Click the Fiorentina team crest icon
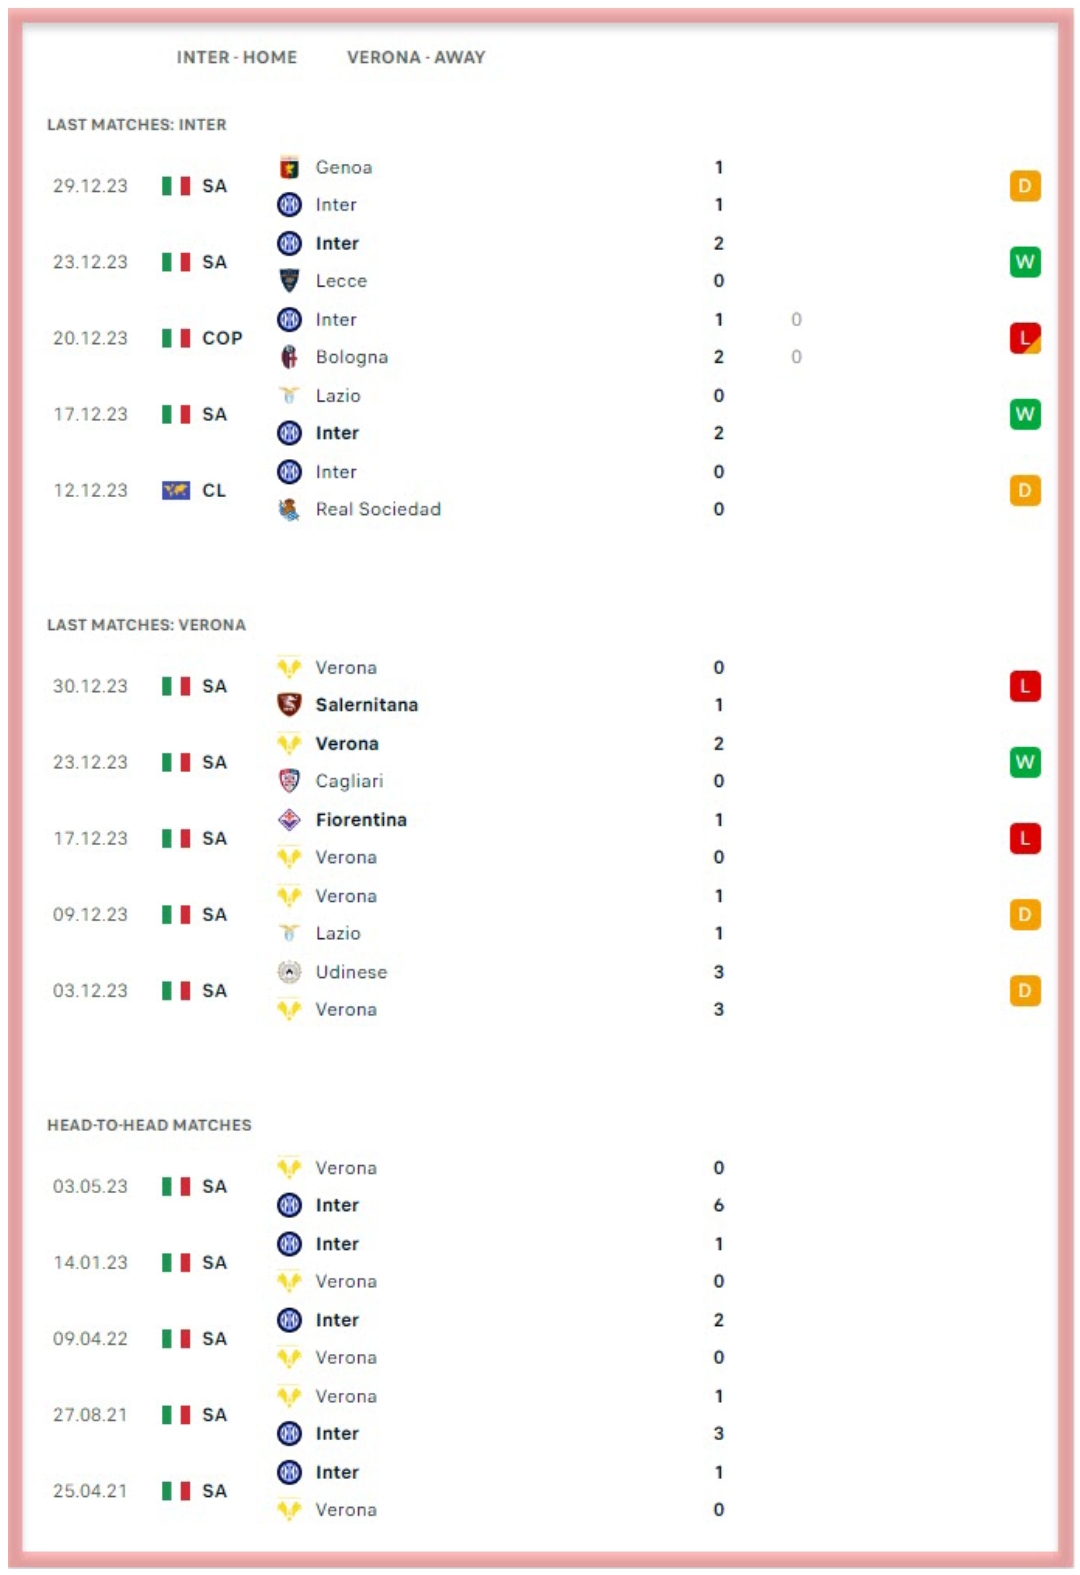Image resolution: width=1080 pixels, height=1575 pixels. coord(289,820)
